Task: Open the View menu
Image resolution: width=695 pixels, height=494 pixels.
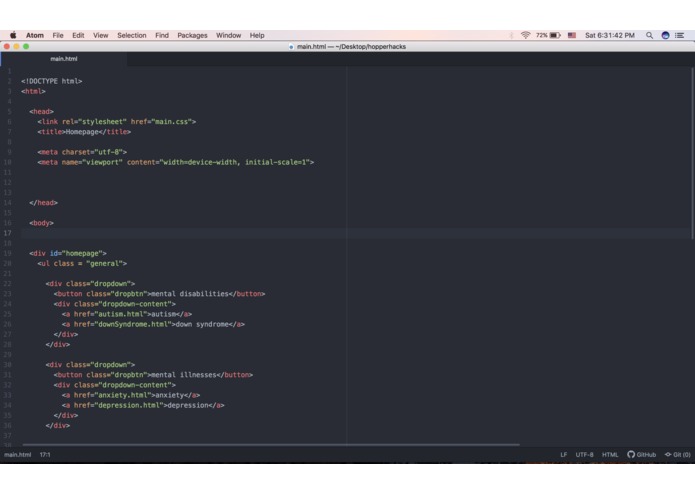Action: pos(100,35)
